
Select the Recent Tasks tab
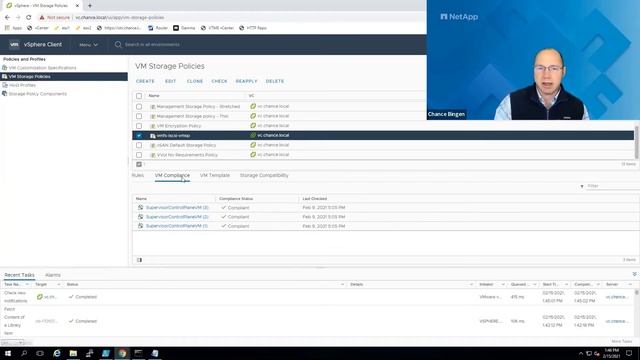(20, 275)
